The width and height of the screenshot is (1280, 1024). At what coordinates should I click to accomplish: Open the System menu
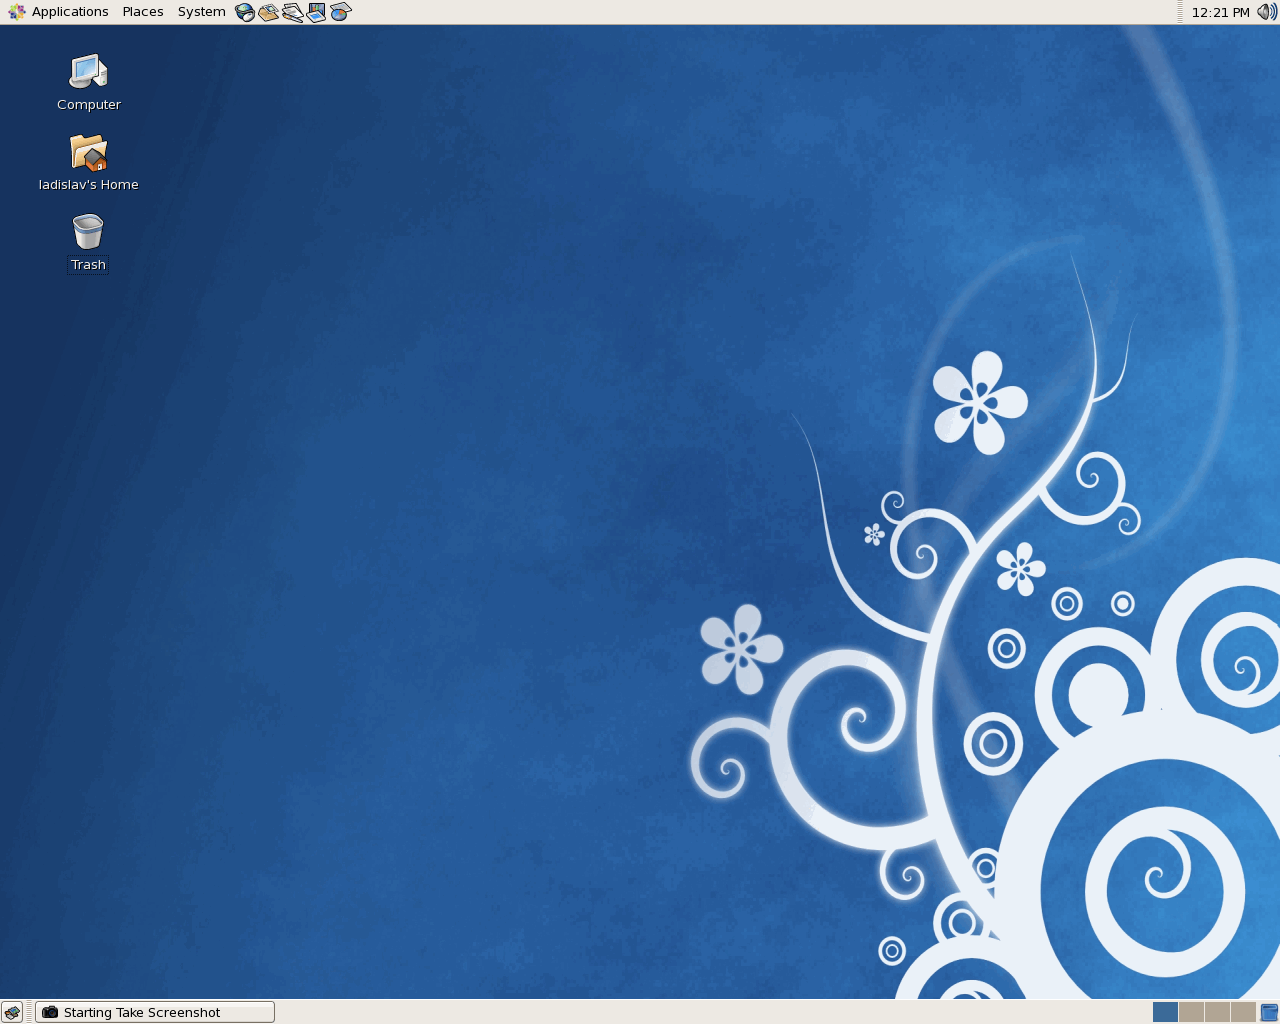pyautogui.click(x=201, y=12)
